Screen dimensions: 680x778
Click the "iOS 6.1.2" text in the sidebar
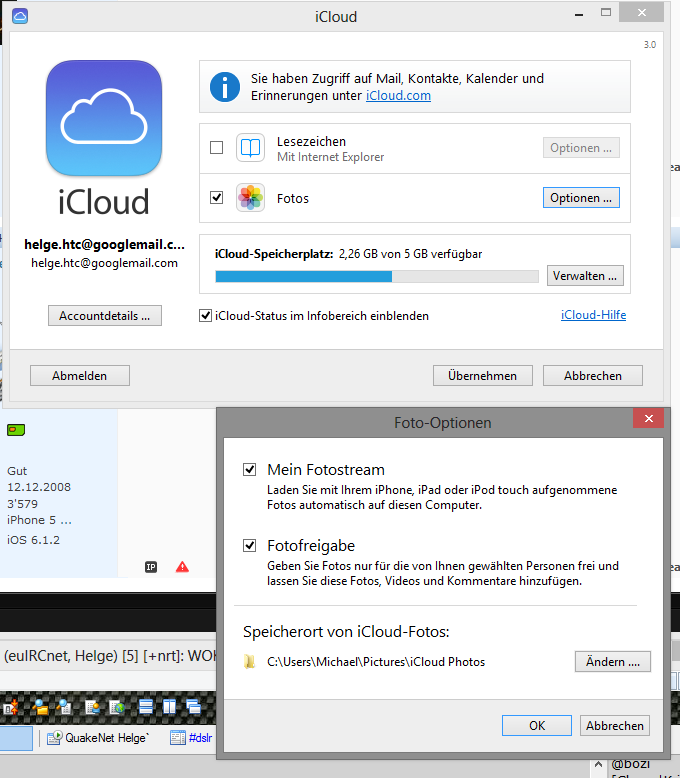[x=33, y=540]
